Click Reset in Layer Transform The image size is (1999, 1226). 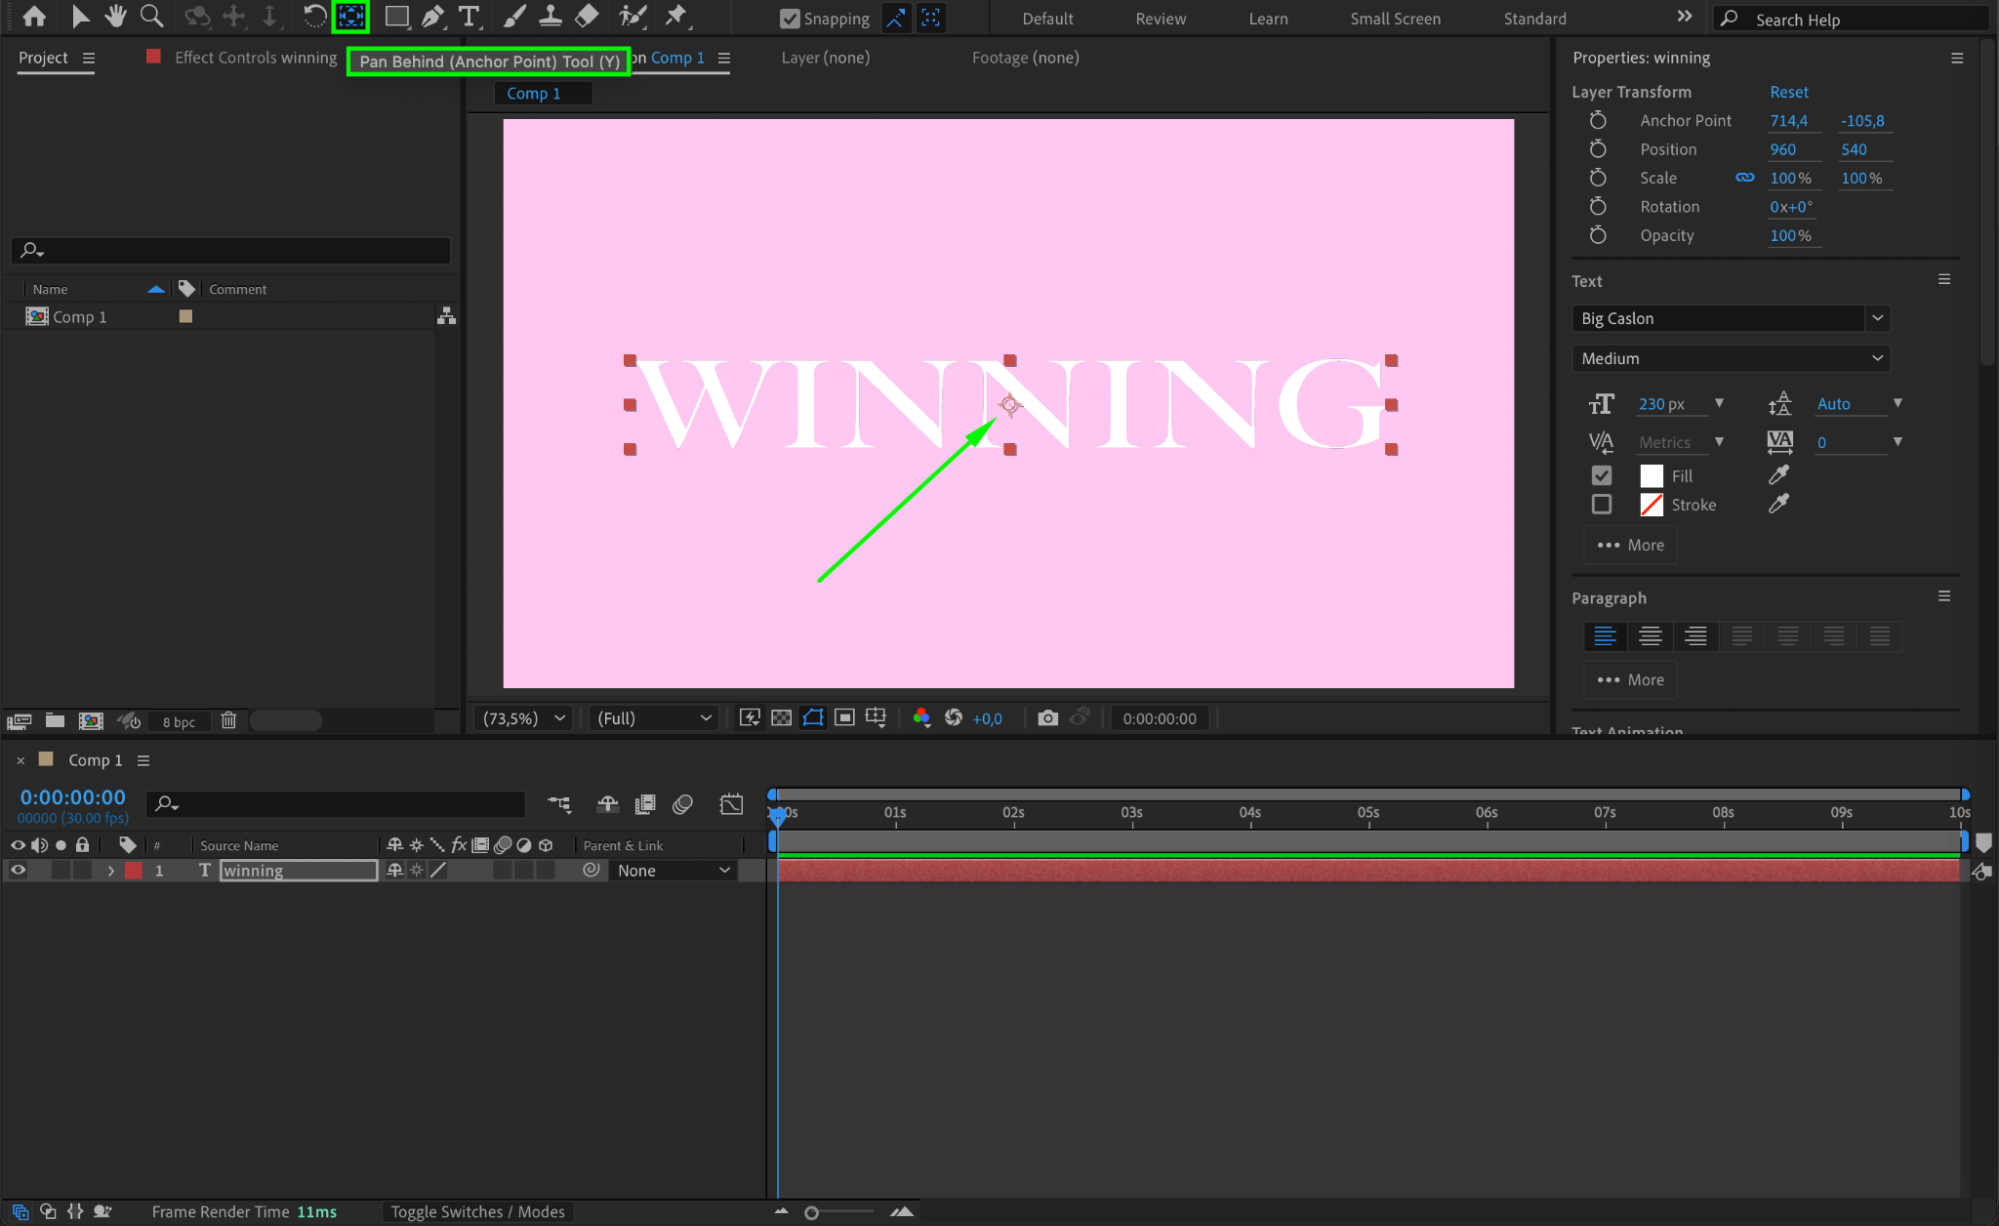tap(1788, 92)
